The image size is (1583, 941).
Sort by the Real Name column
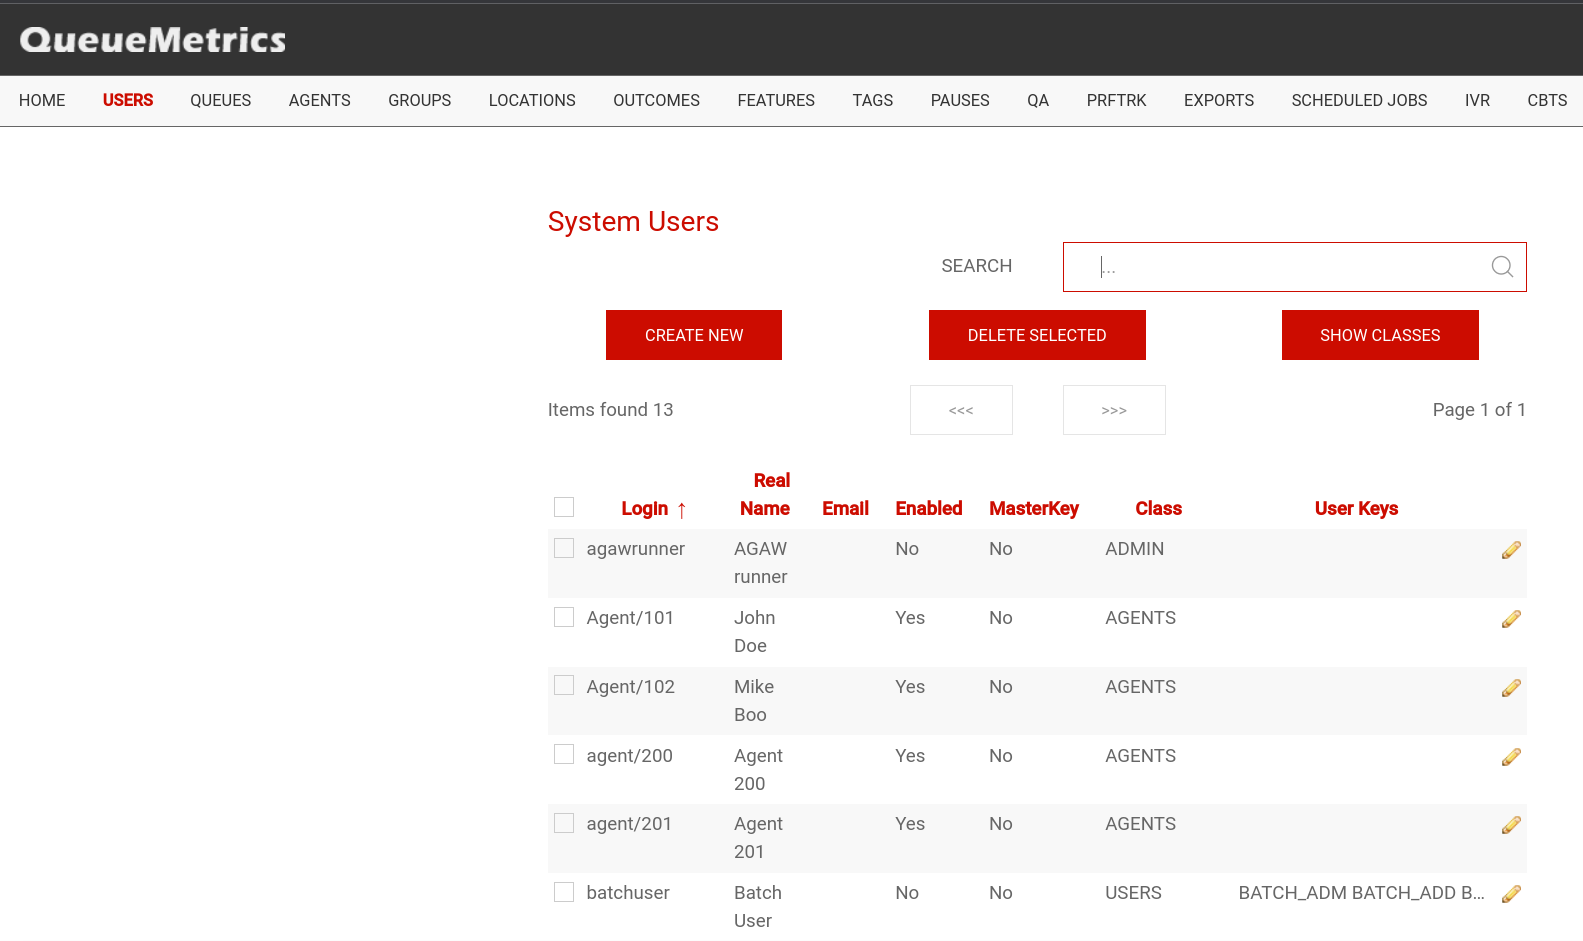(765, 495)
